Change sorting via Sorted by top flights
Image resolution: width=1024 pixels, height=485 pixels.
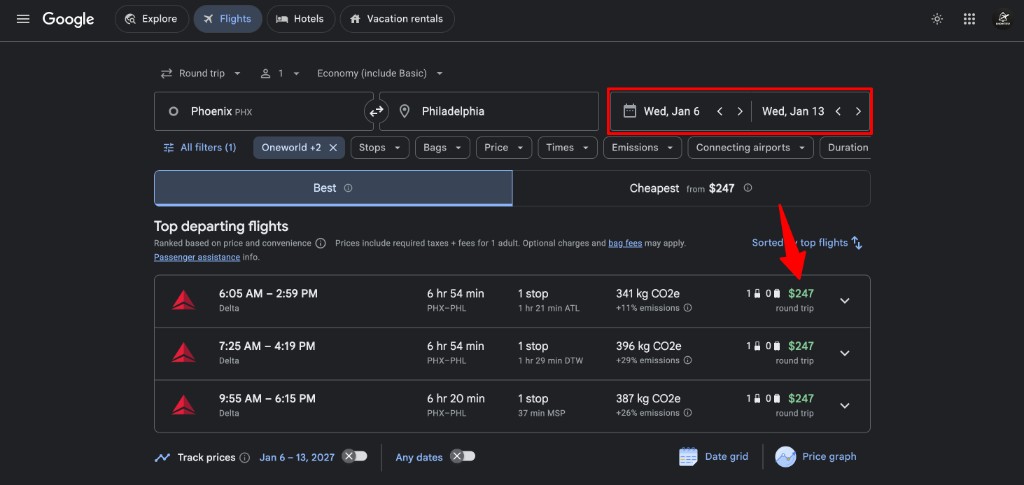pos(807,243)
